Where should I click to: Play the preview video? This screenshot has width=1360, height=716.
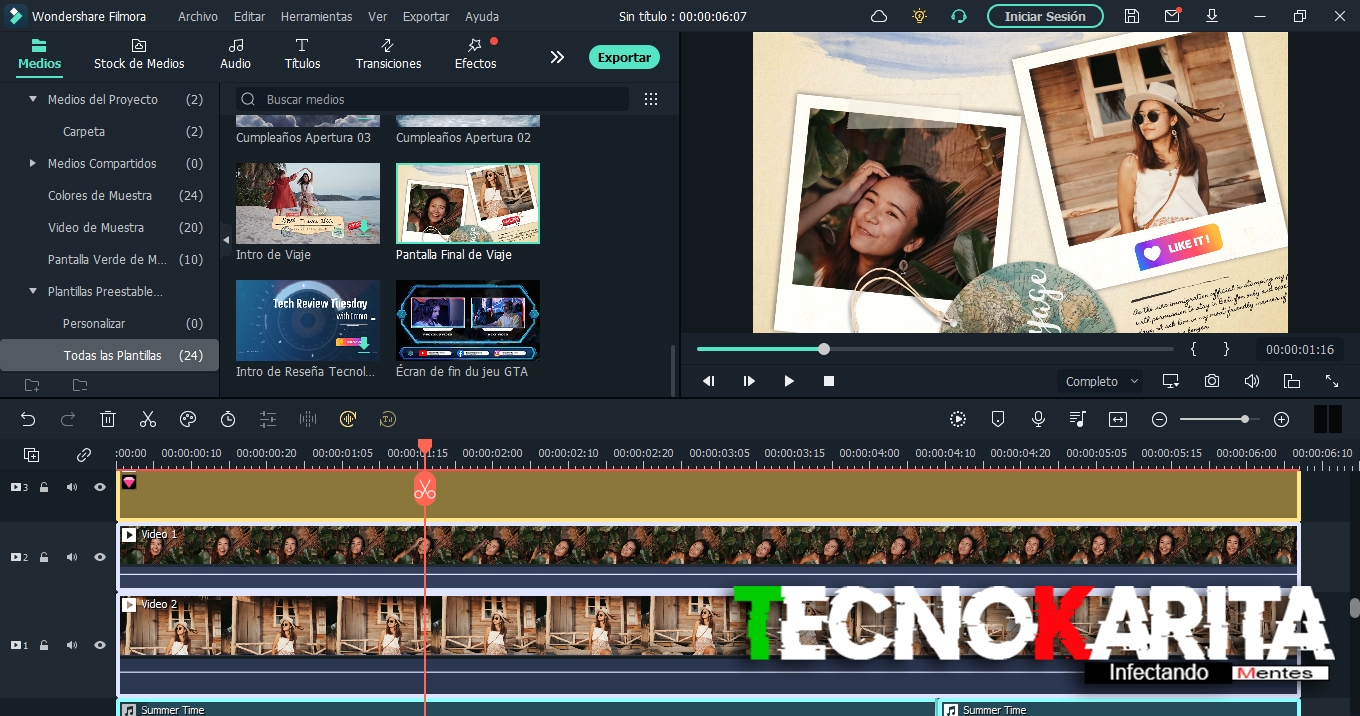coord(789,381)
